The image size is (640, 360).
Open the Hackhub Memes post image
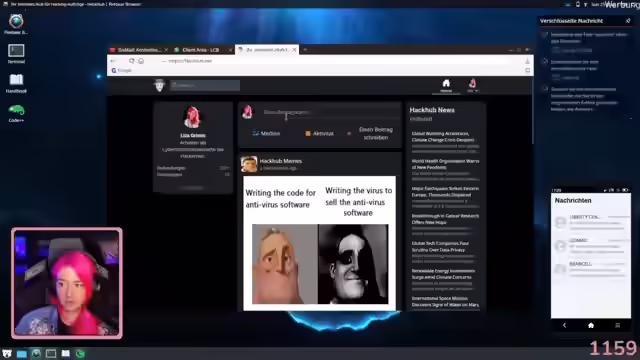point(320,243)
